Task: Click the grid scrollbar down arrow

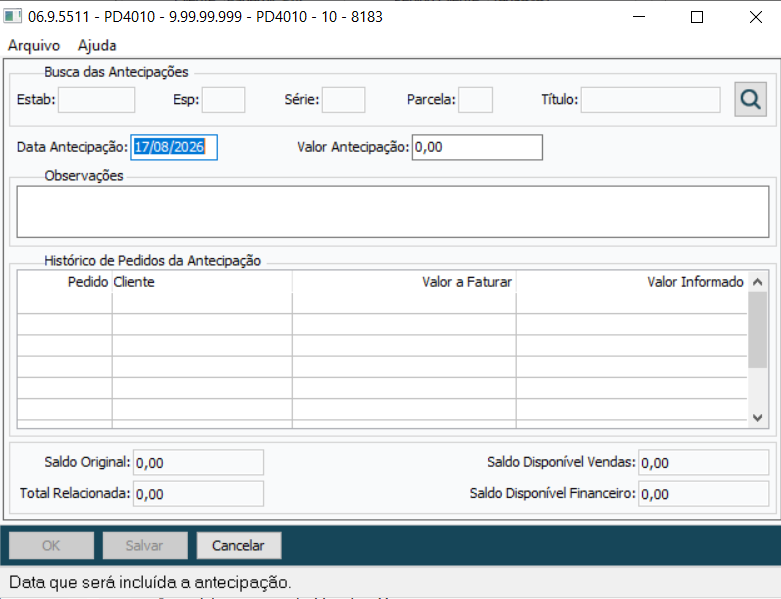Action: point(758,418)
